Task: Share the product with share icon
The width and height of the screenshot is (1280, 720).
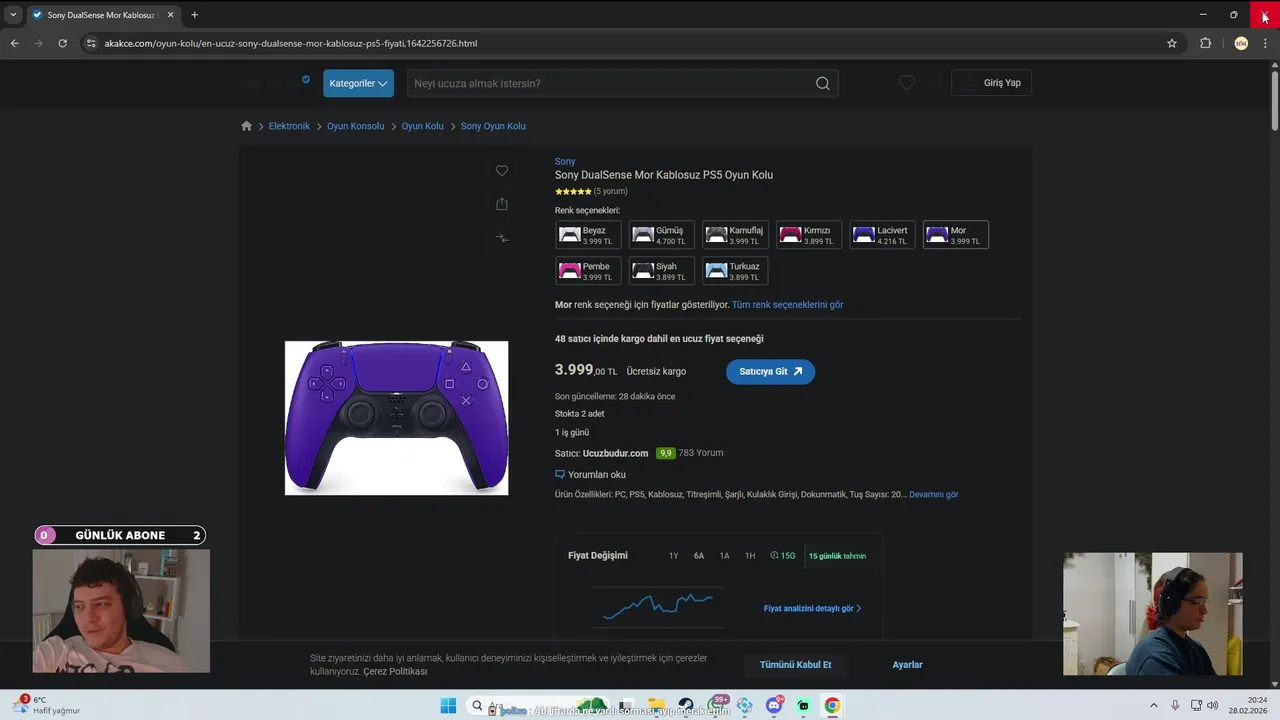Action: click(502, 204)
